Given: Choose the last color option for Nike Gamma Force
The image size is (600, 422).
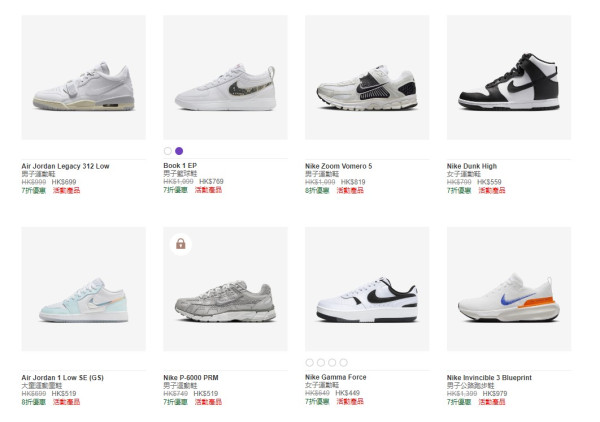Looking at the screenshot, I should tap(343, 362).
